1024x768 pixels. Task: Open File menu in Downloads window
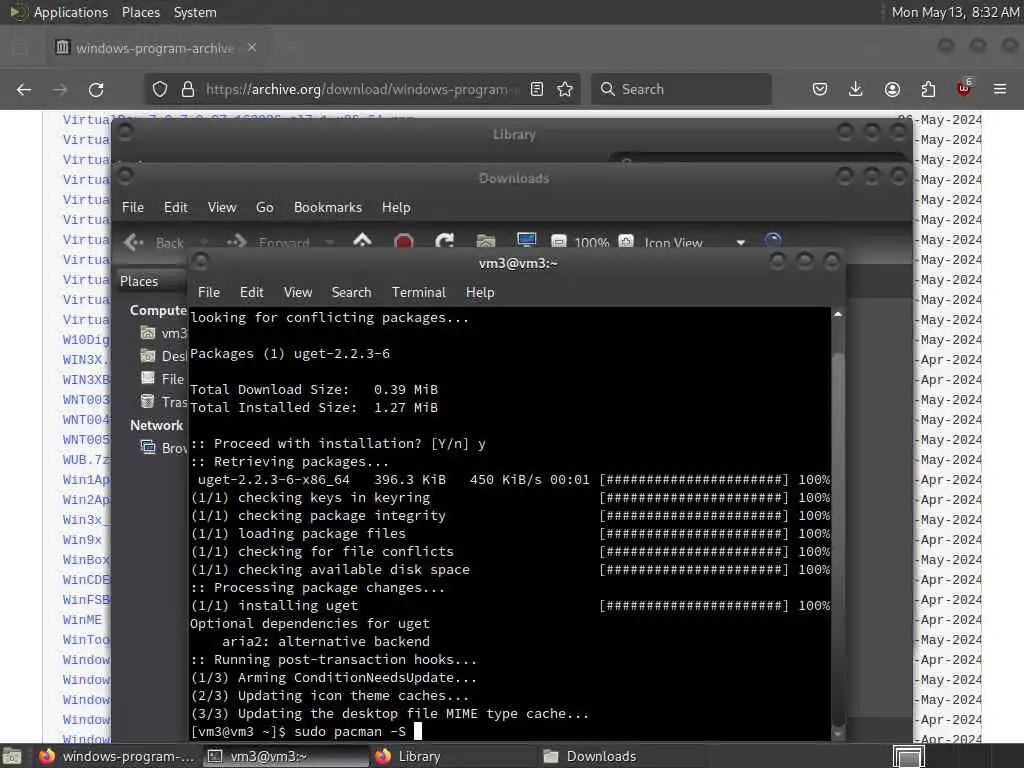coord(133,207)
